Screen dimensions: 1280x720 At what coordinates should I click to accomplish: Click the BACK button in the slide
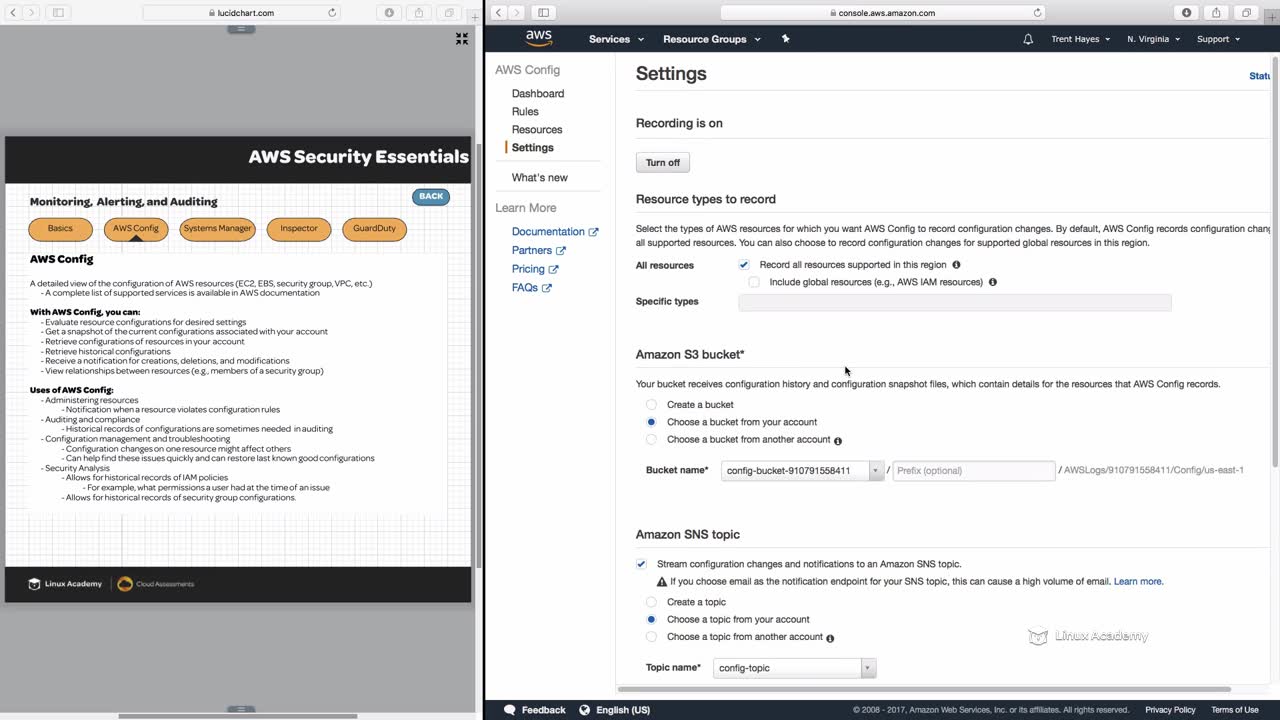pyautogui.click(x=431, y=197)
